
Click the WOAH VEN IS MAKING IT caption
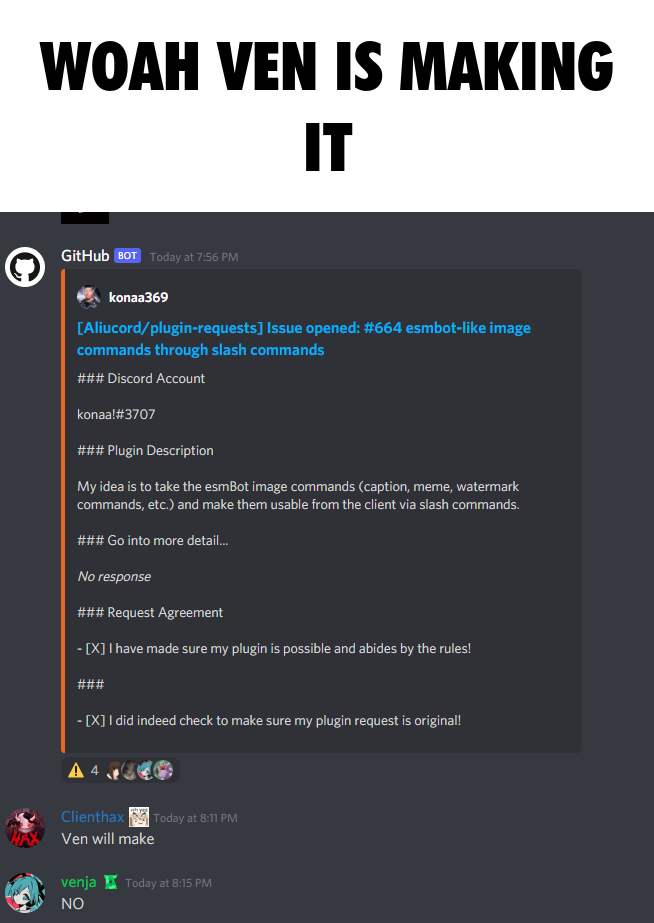point(327,106)
